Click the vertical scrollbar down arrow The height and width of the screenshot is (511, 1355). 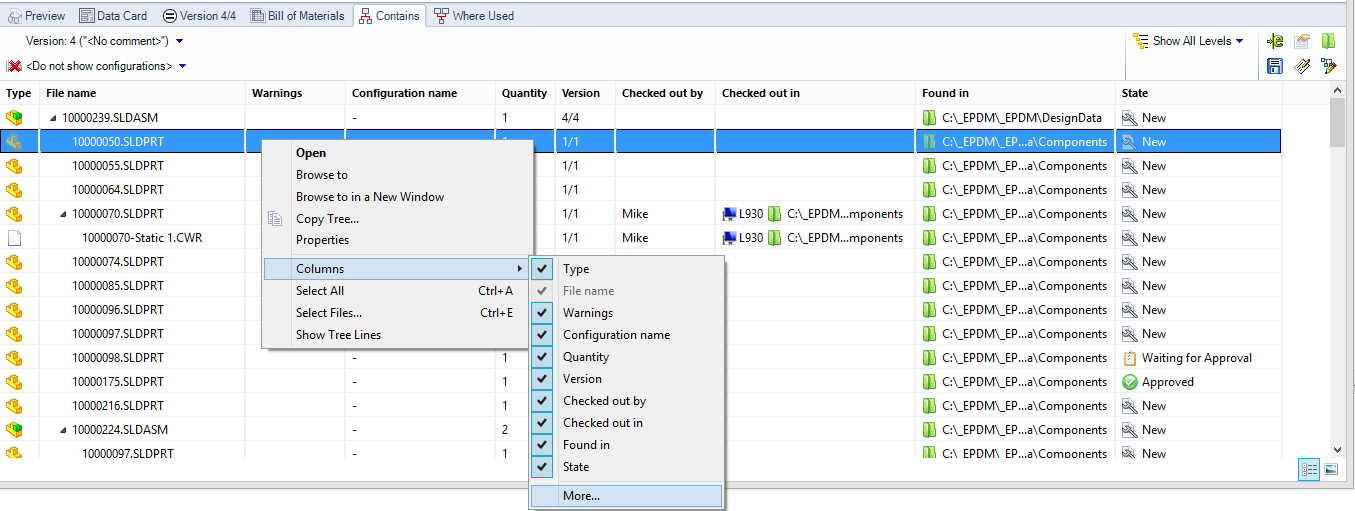(x=1338, y=450)
